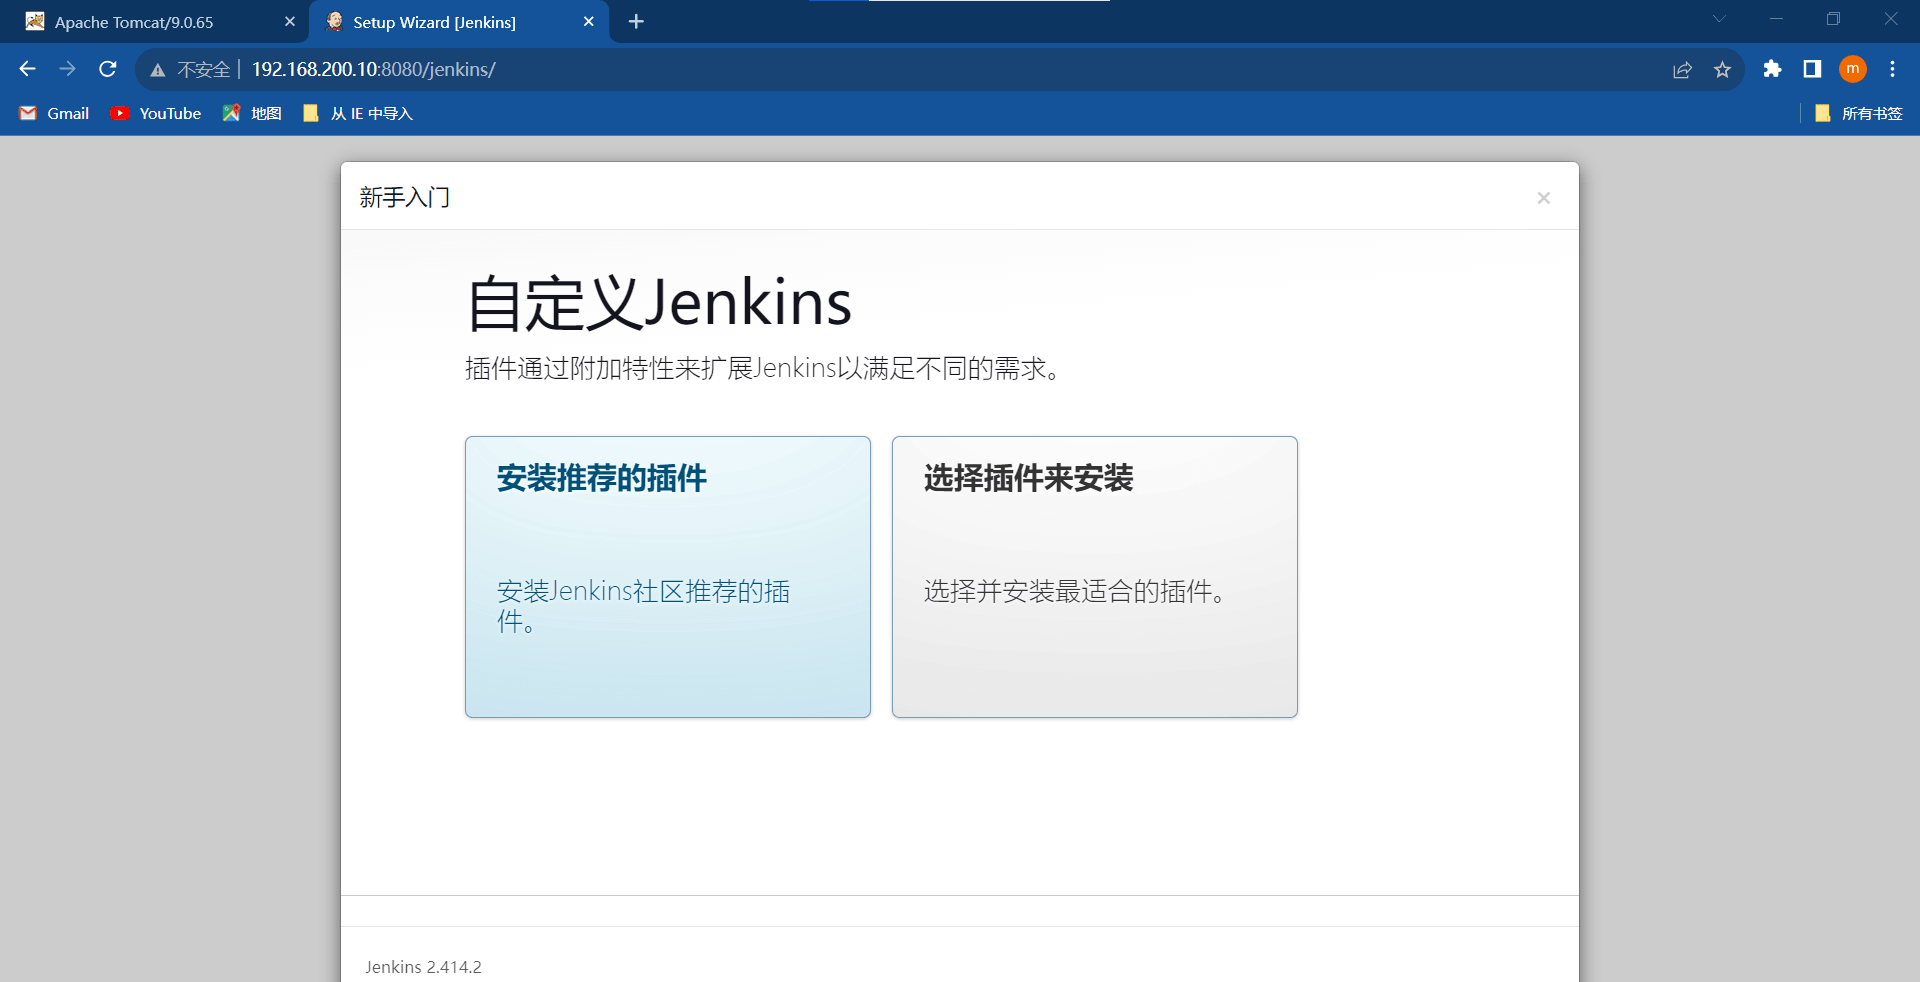Open the profile avatar menu
Image resolution: width=1920 pixels, height=982 pixels.
[1853, 69]
